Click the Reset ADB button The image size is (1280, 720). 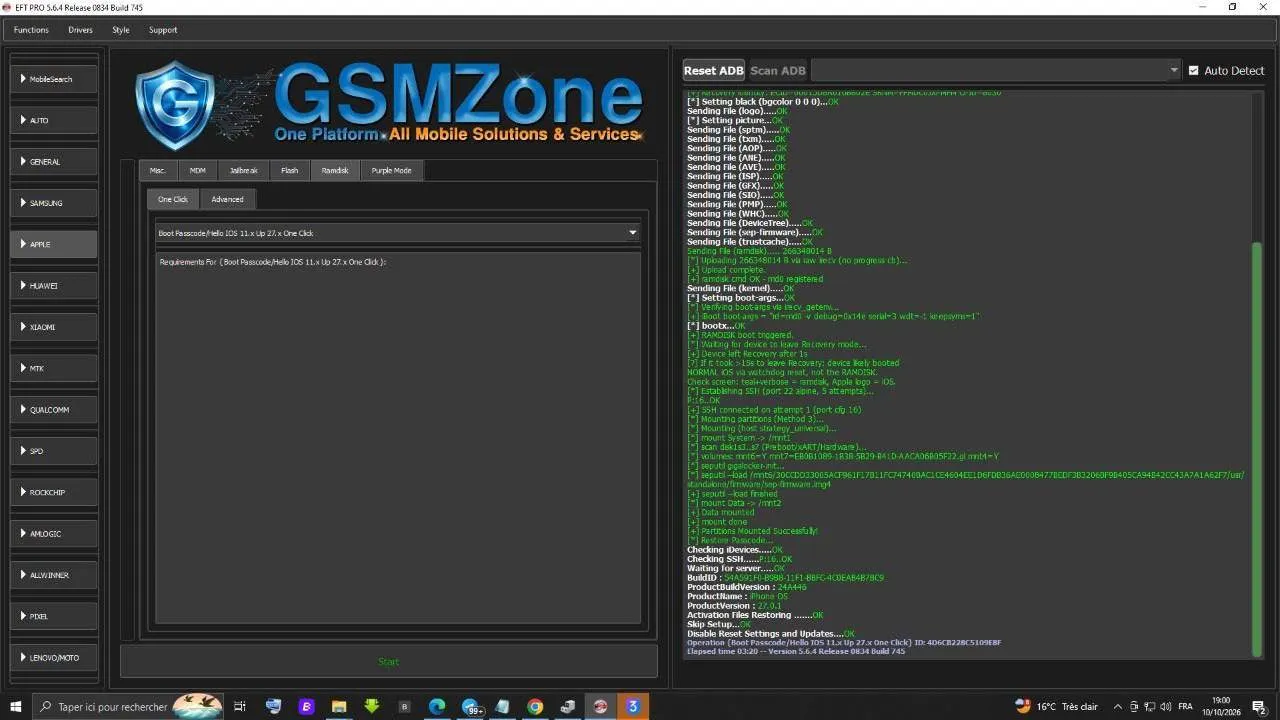pos(713,70)
